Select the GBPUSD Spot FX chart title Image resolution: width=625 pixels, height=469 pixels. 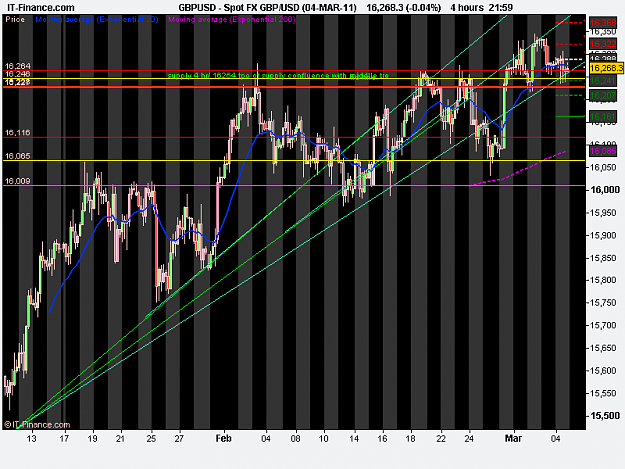click(x=267, y=8)
